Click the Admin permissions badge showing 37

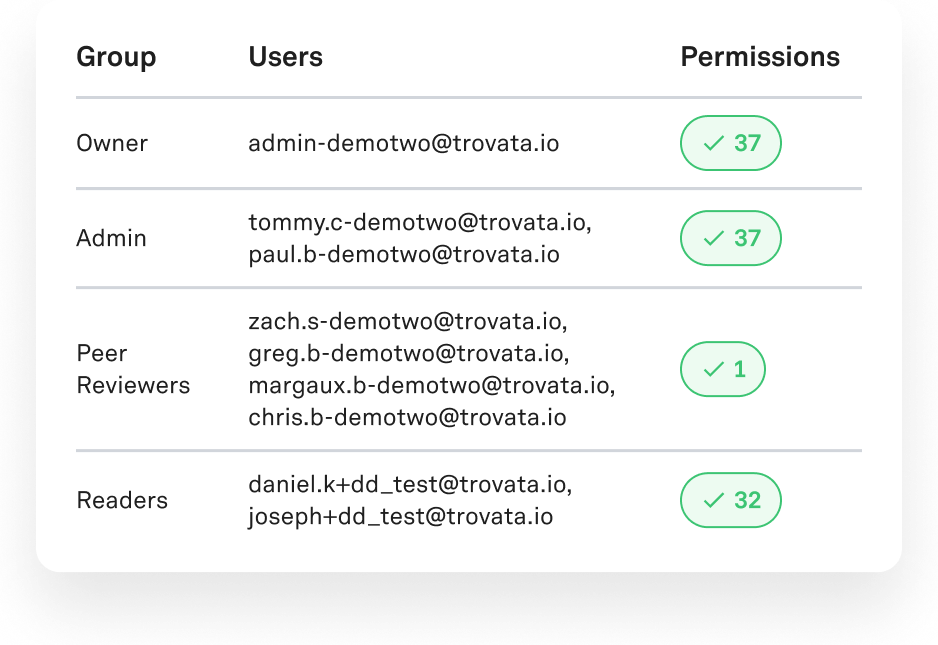pyautogui.click(x=730, y=238)
